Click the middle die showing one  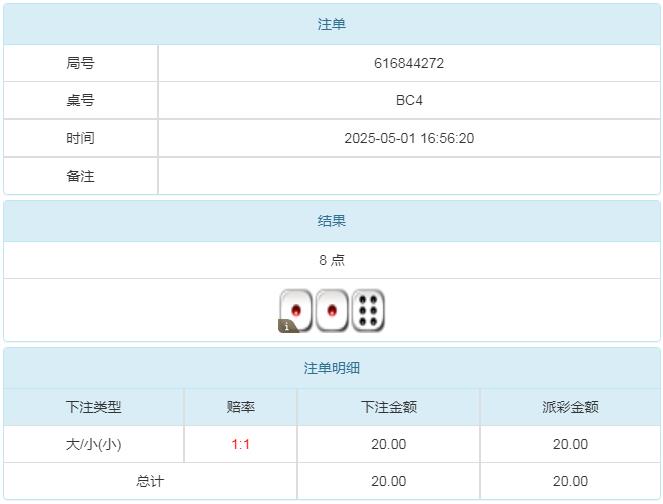tap(332, 310)
